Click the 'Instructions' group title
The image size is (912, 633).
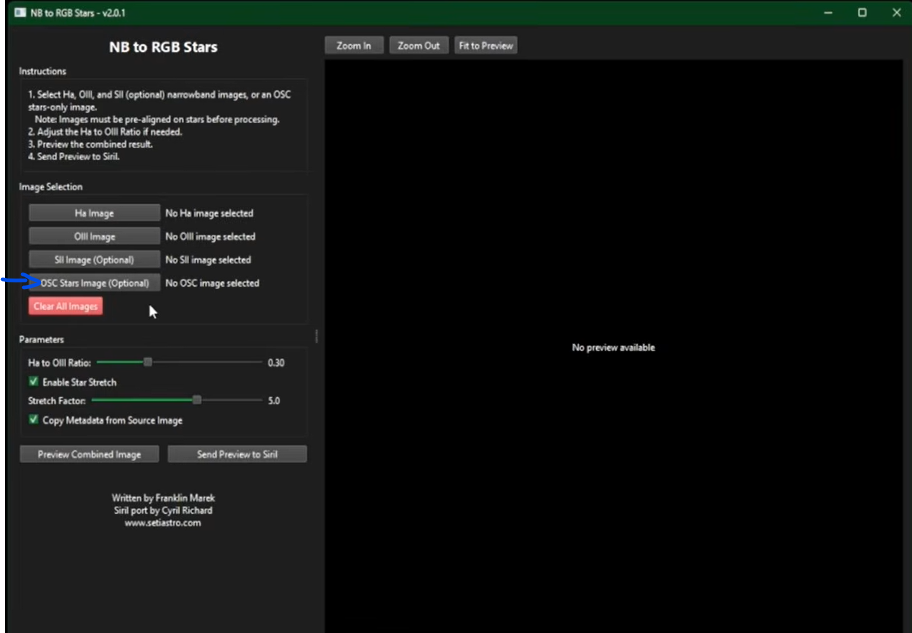coord(42,71)
